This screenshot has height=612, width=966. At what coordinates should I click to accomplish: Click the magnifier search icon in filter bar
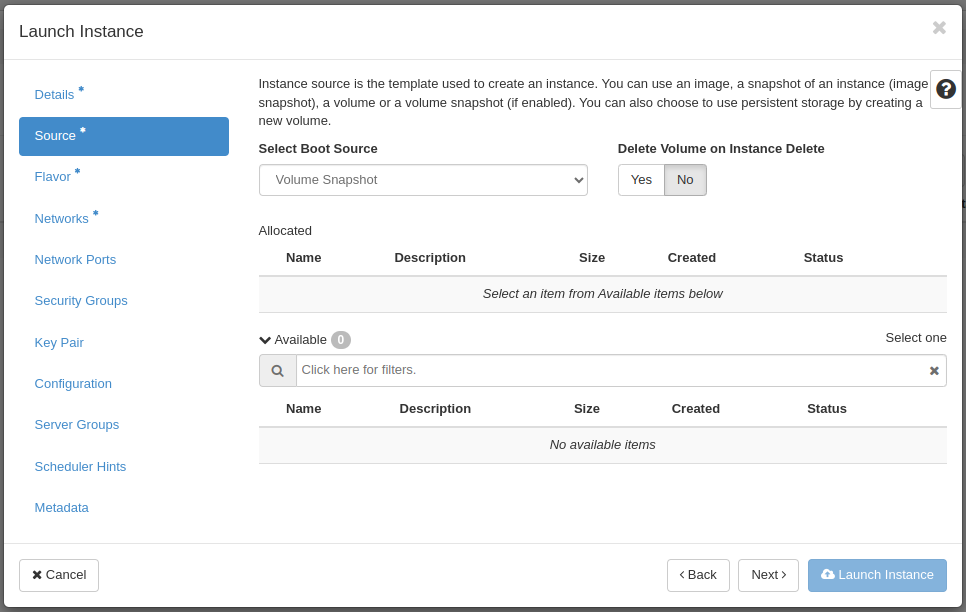point(278,370)
